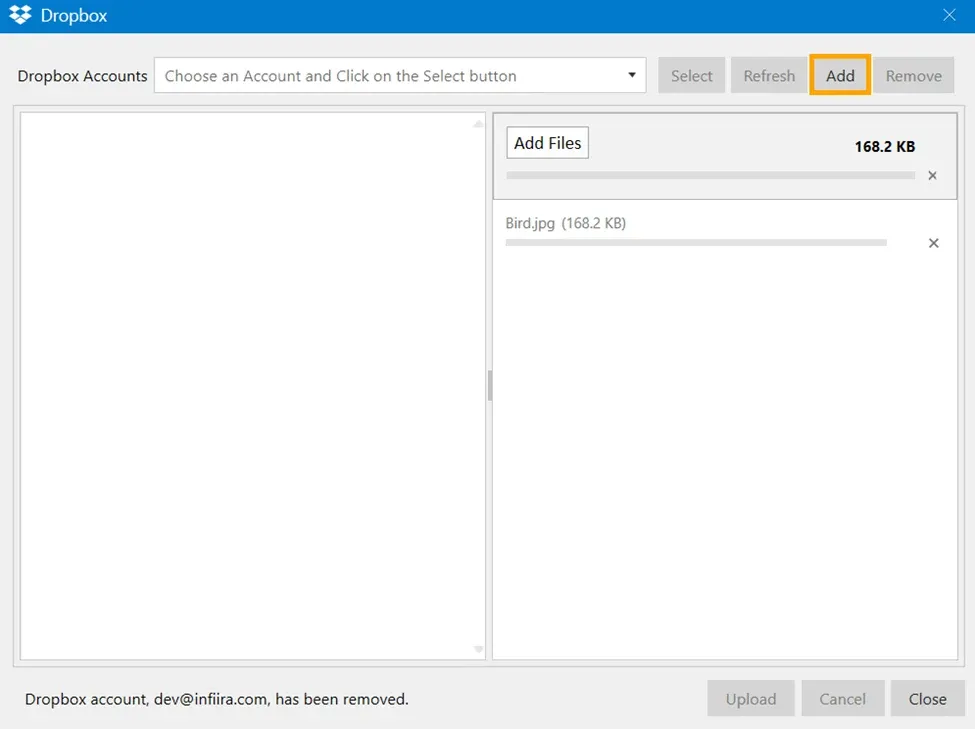Click the Dropbox logo icon in title bar
The height and width of the screenshot is (729, 975).
tap(20, 15)
